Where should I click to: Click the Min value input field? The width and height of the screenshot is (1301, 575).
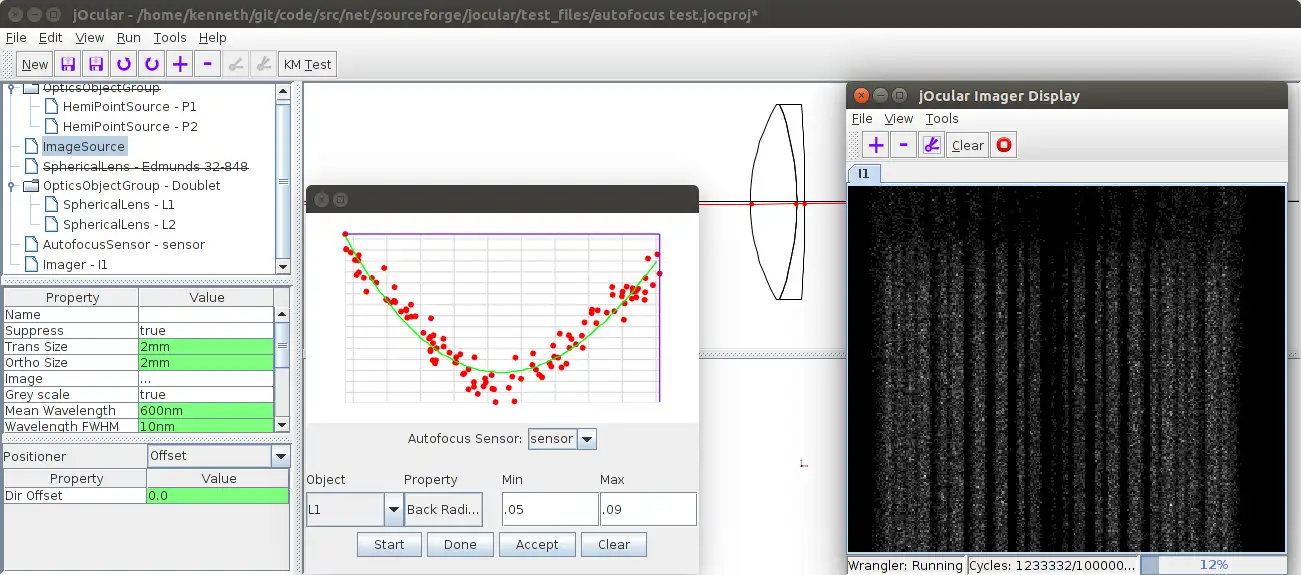pos(549,510)
